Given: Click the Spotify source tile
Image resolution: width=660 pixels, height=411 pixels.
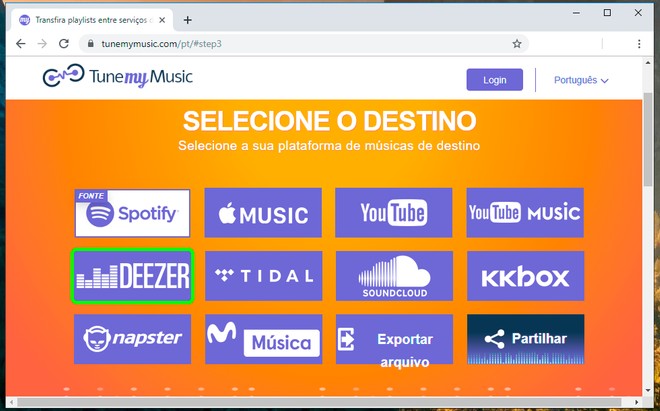Looking at the screenshot, I should point(132,213).
